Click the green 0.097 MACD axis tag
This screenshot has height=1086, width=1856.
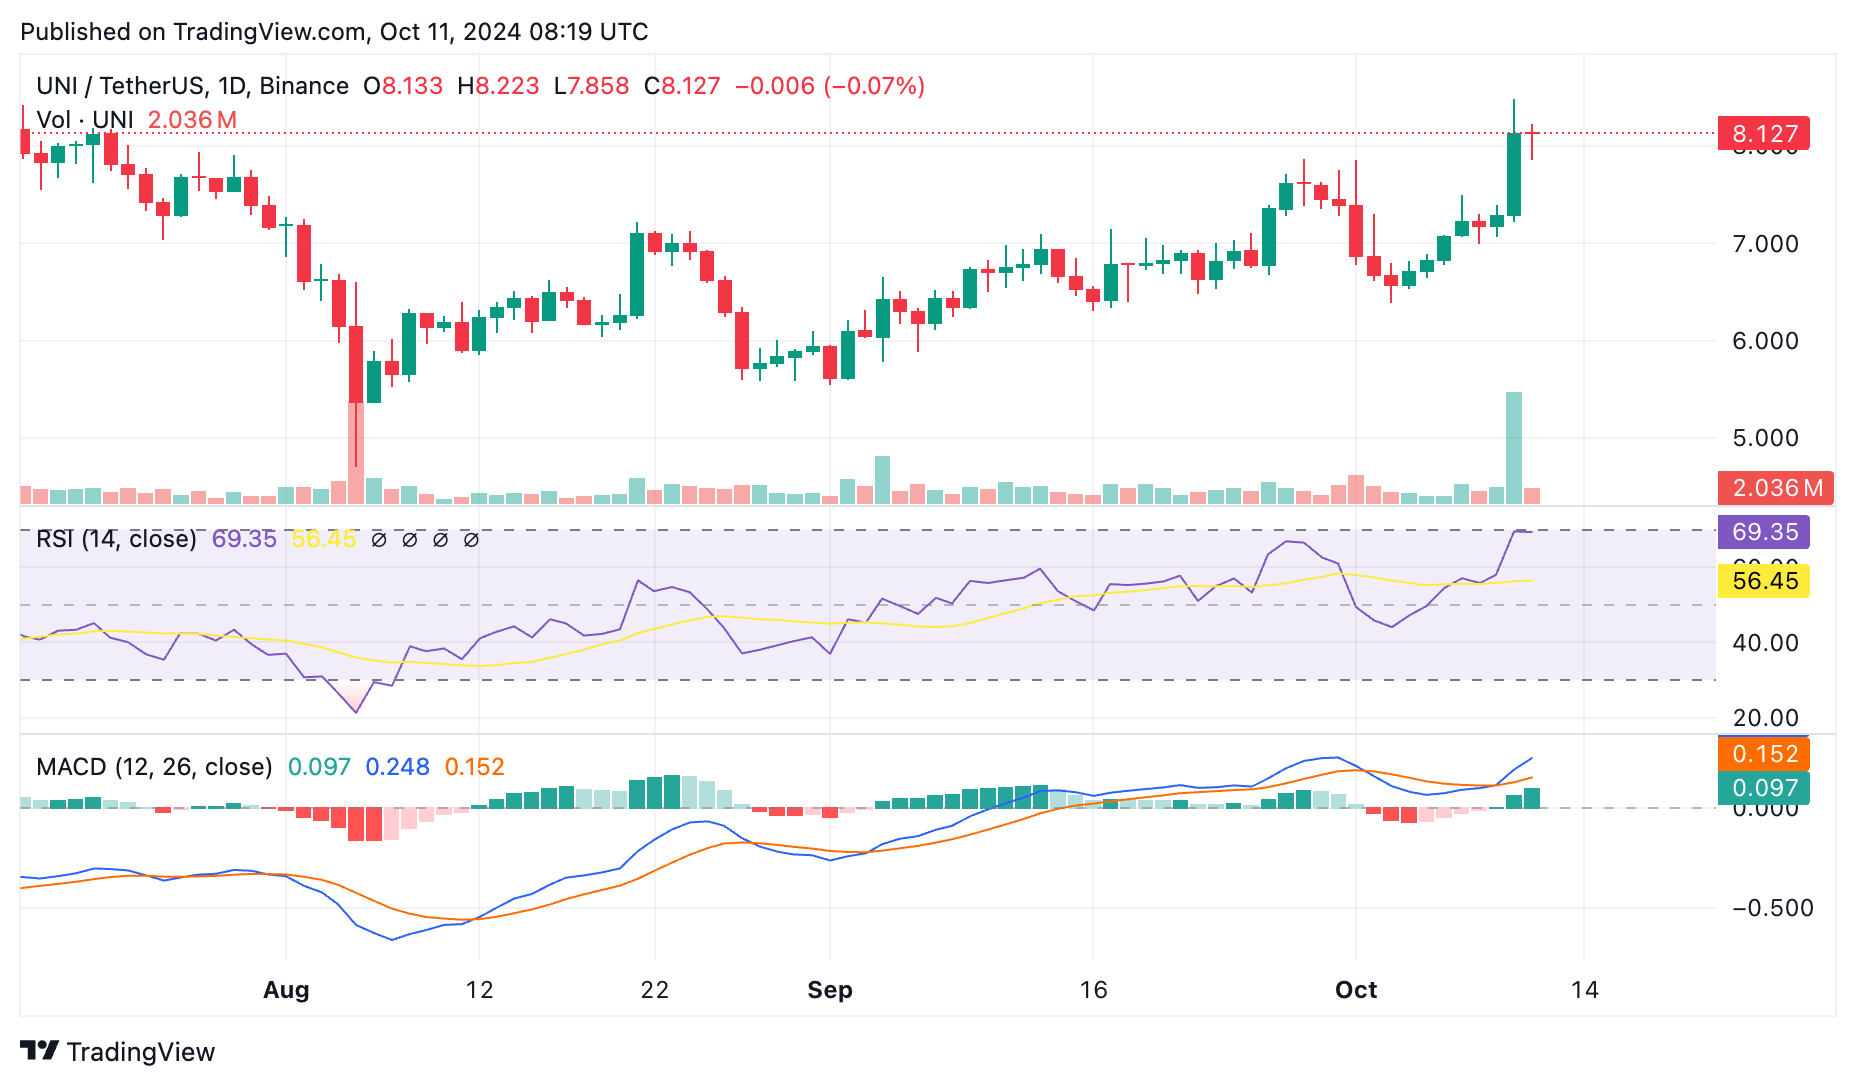pyautogui.click(x=1764, y=788)
